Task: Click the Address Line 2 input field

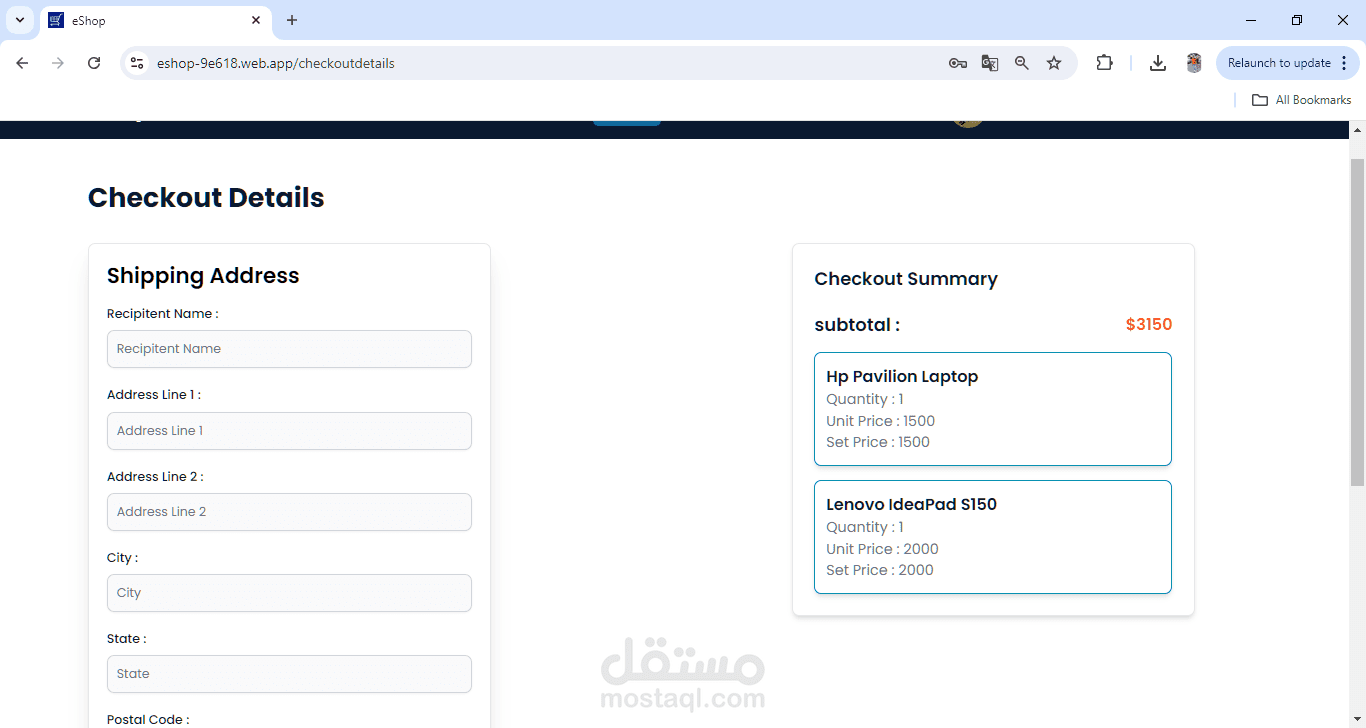Action: [x=289, y=512]
